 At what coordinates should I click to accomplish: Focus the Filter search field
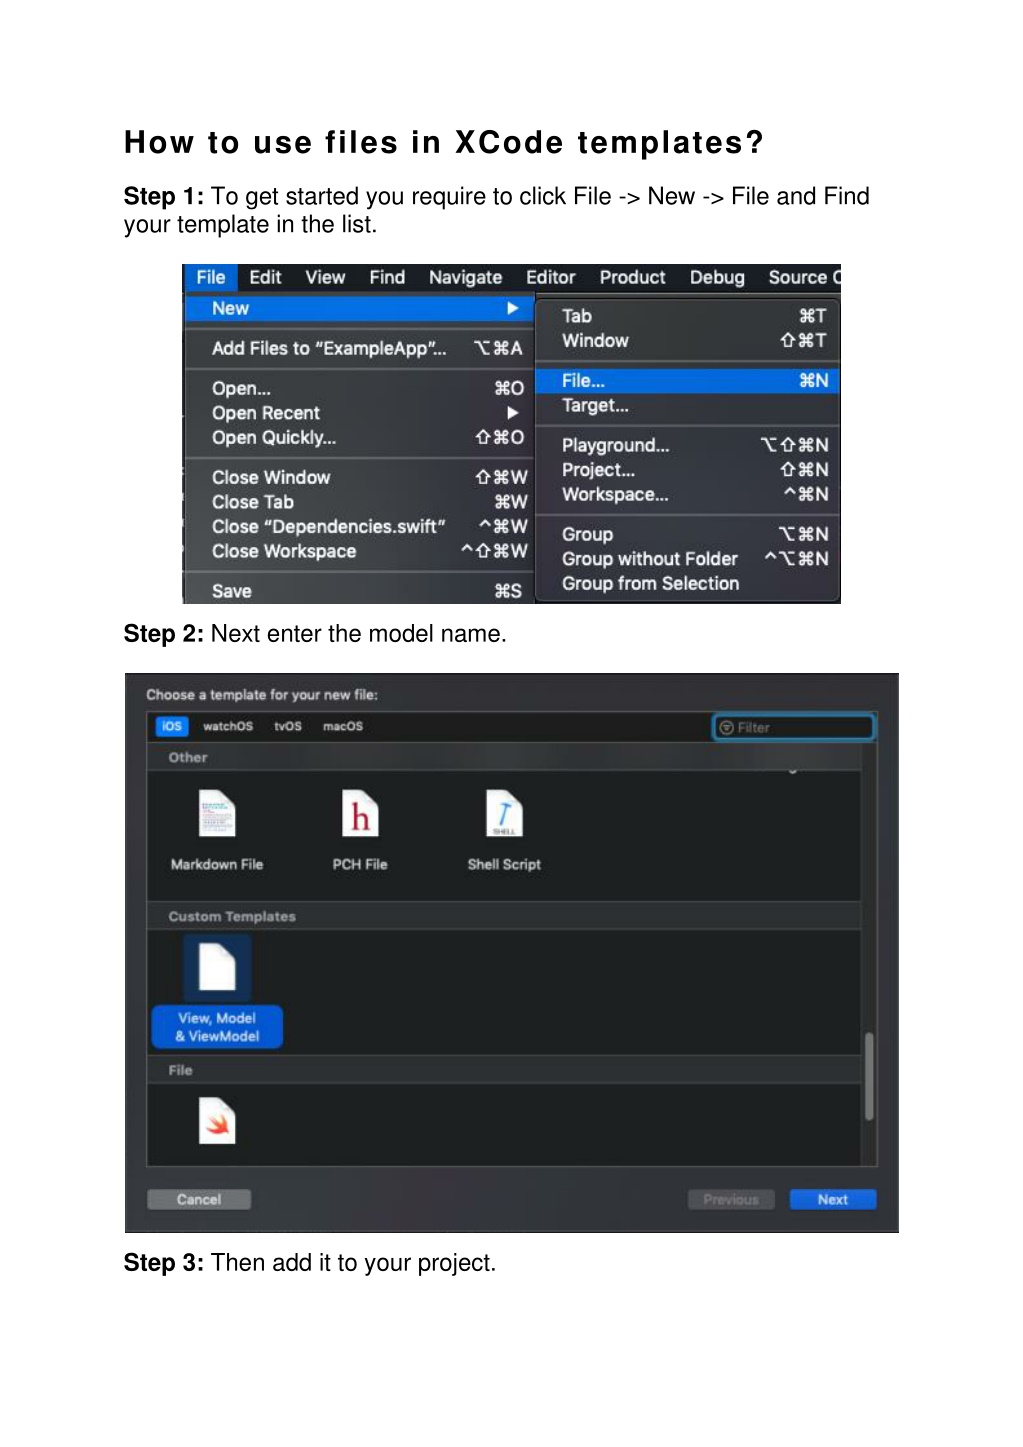tap(794, 727)
